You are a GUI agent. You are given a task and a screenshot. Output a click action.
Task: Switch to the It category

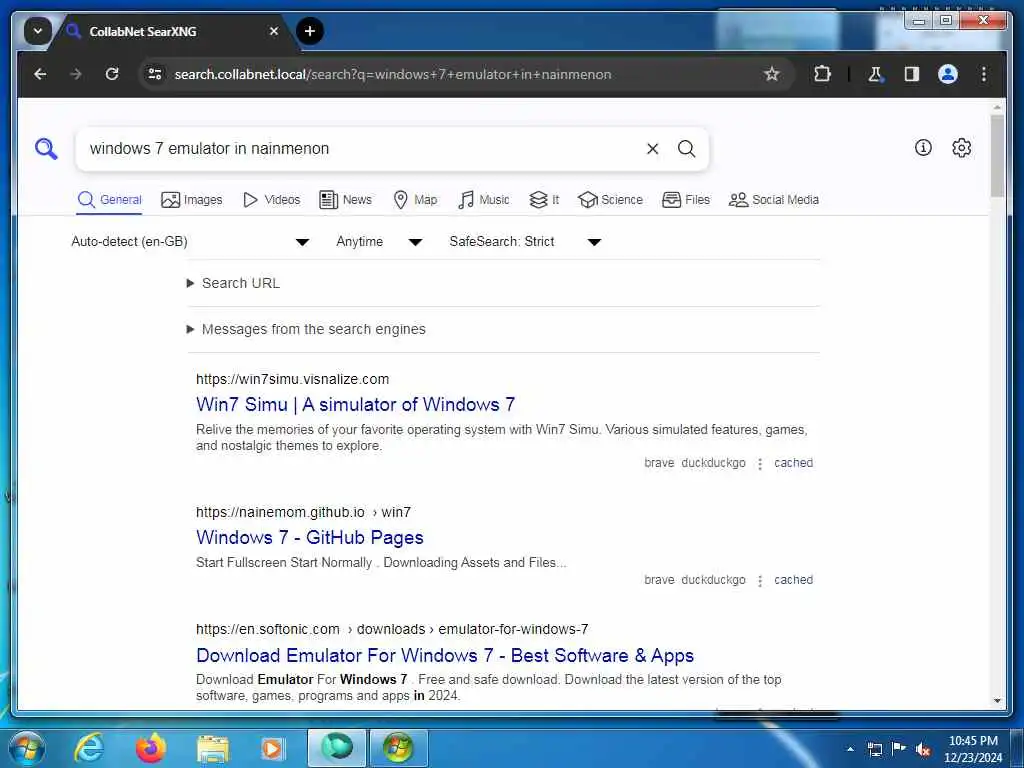point(543,200)
